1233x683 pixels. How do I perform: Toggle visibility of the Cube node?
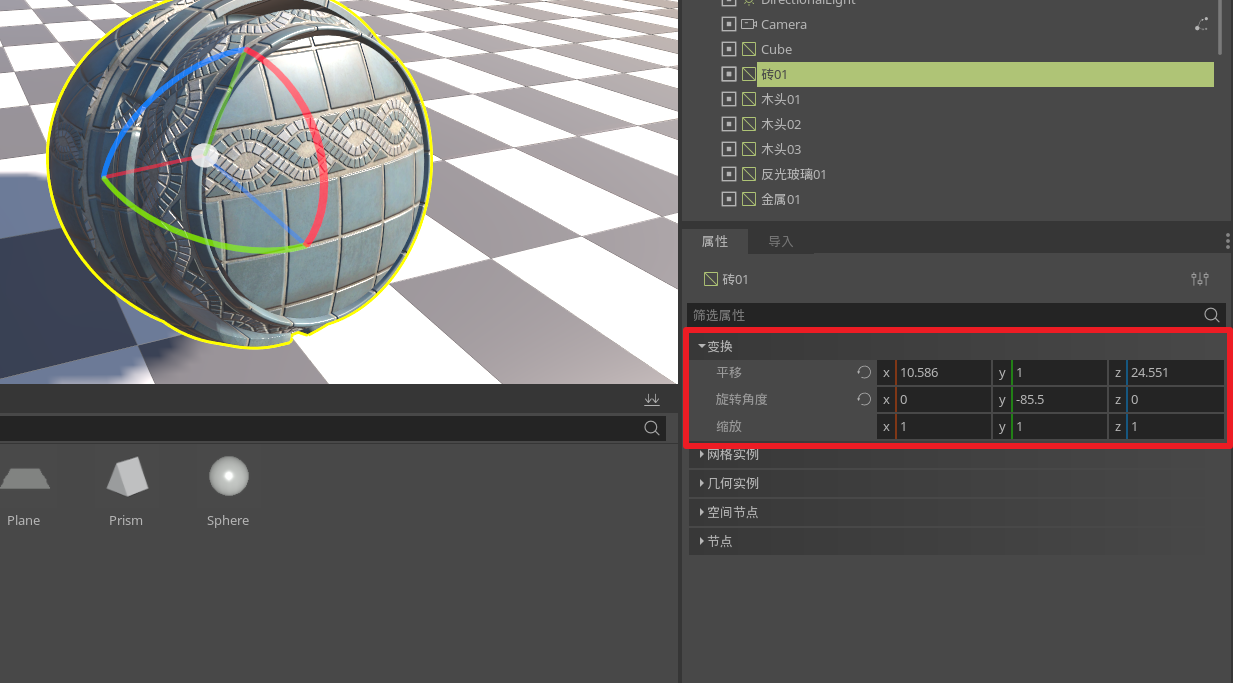pos(728,49)
